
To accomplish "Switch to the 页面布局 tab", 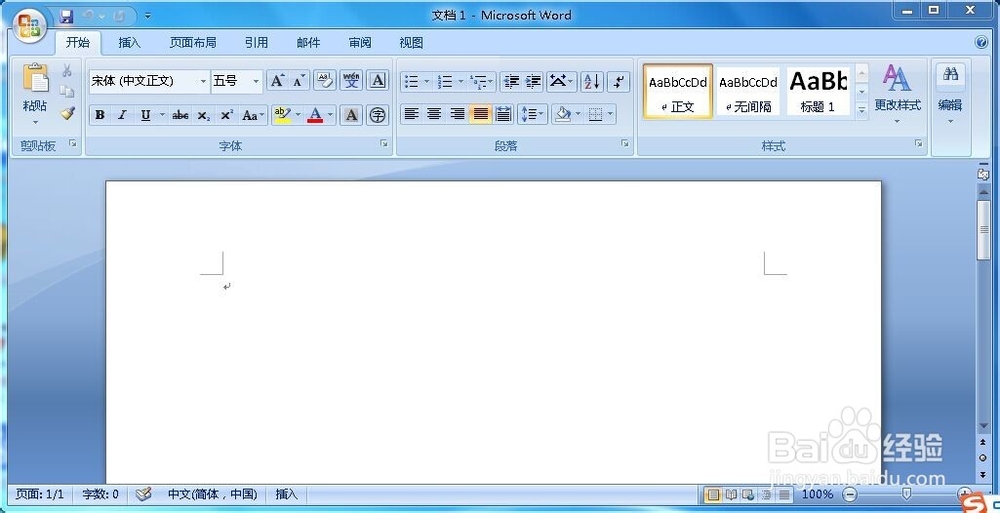I will pos(193,43).
